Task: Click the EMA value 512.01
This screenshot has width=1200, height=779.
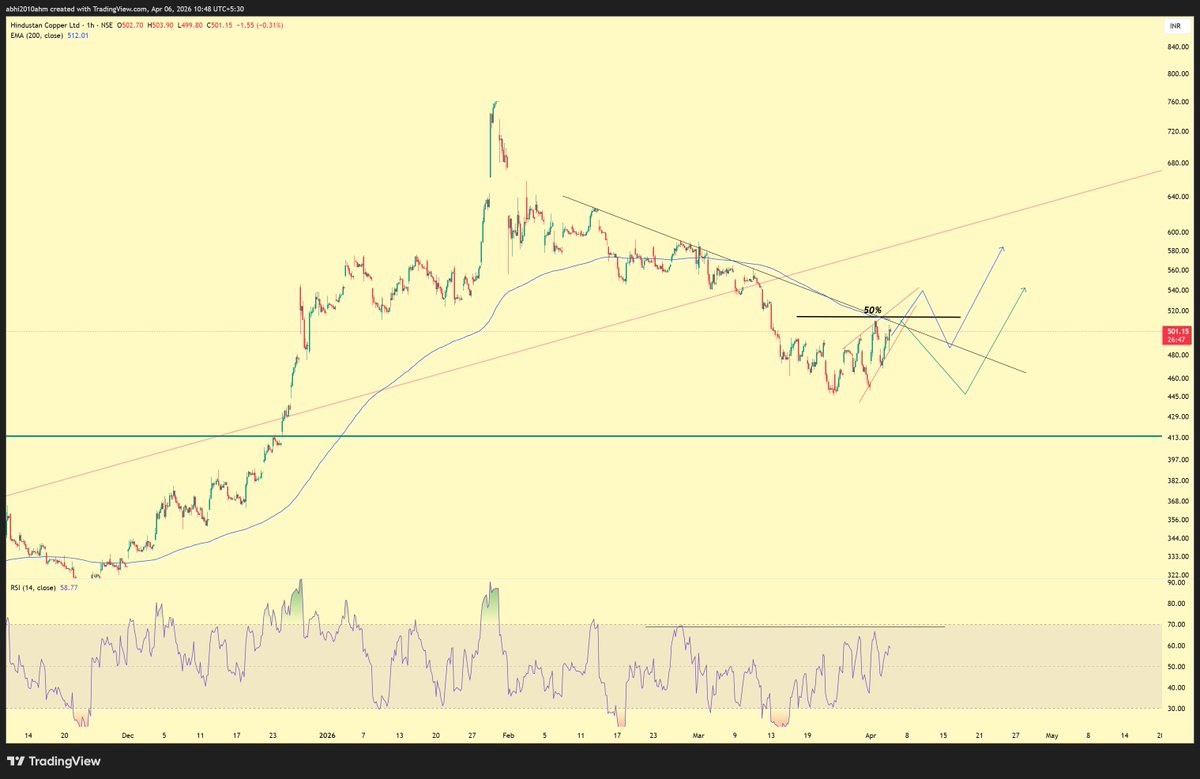Action: click(77, 35)
